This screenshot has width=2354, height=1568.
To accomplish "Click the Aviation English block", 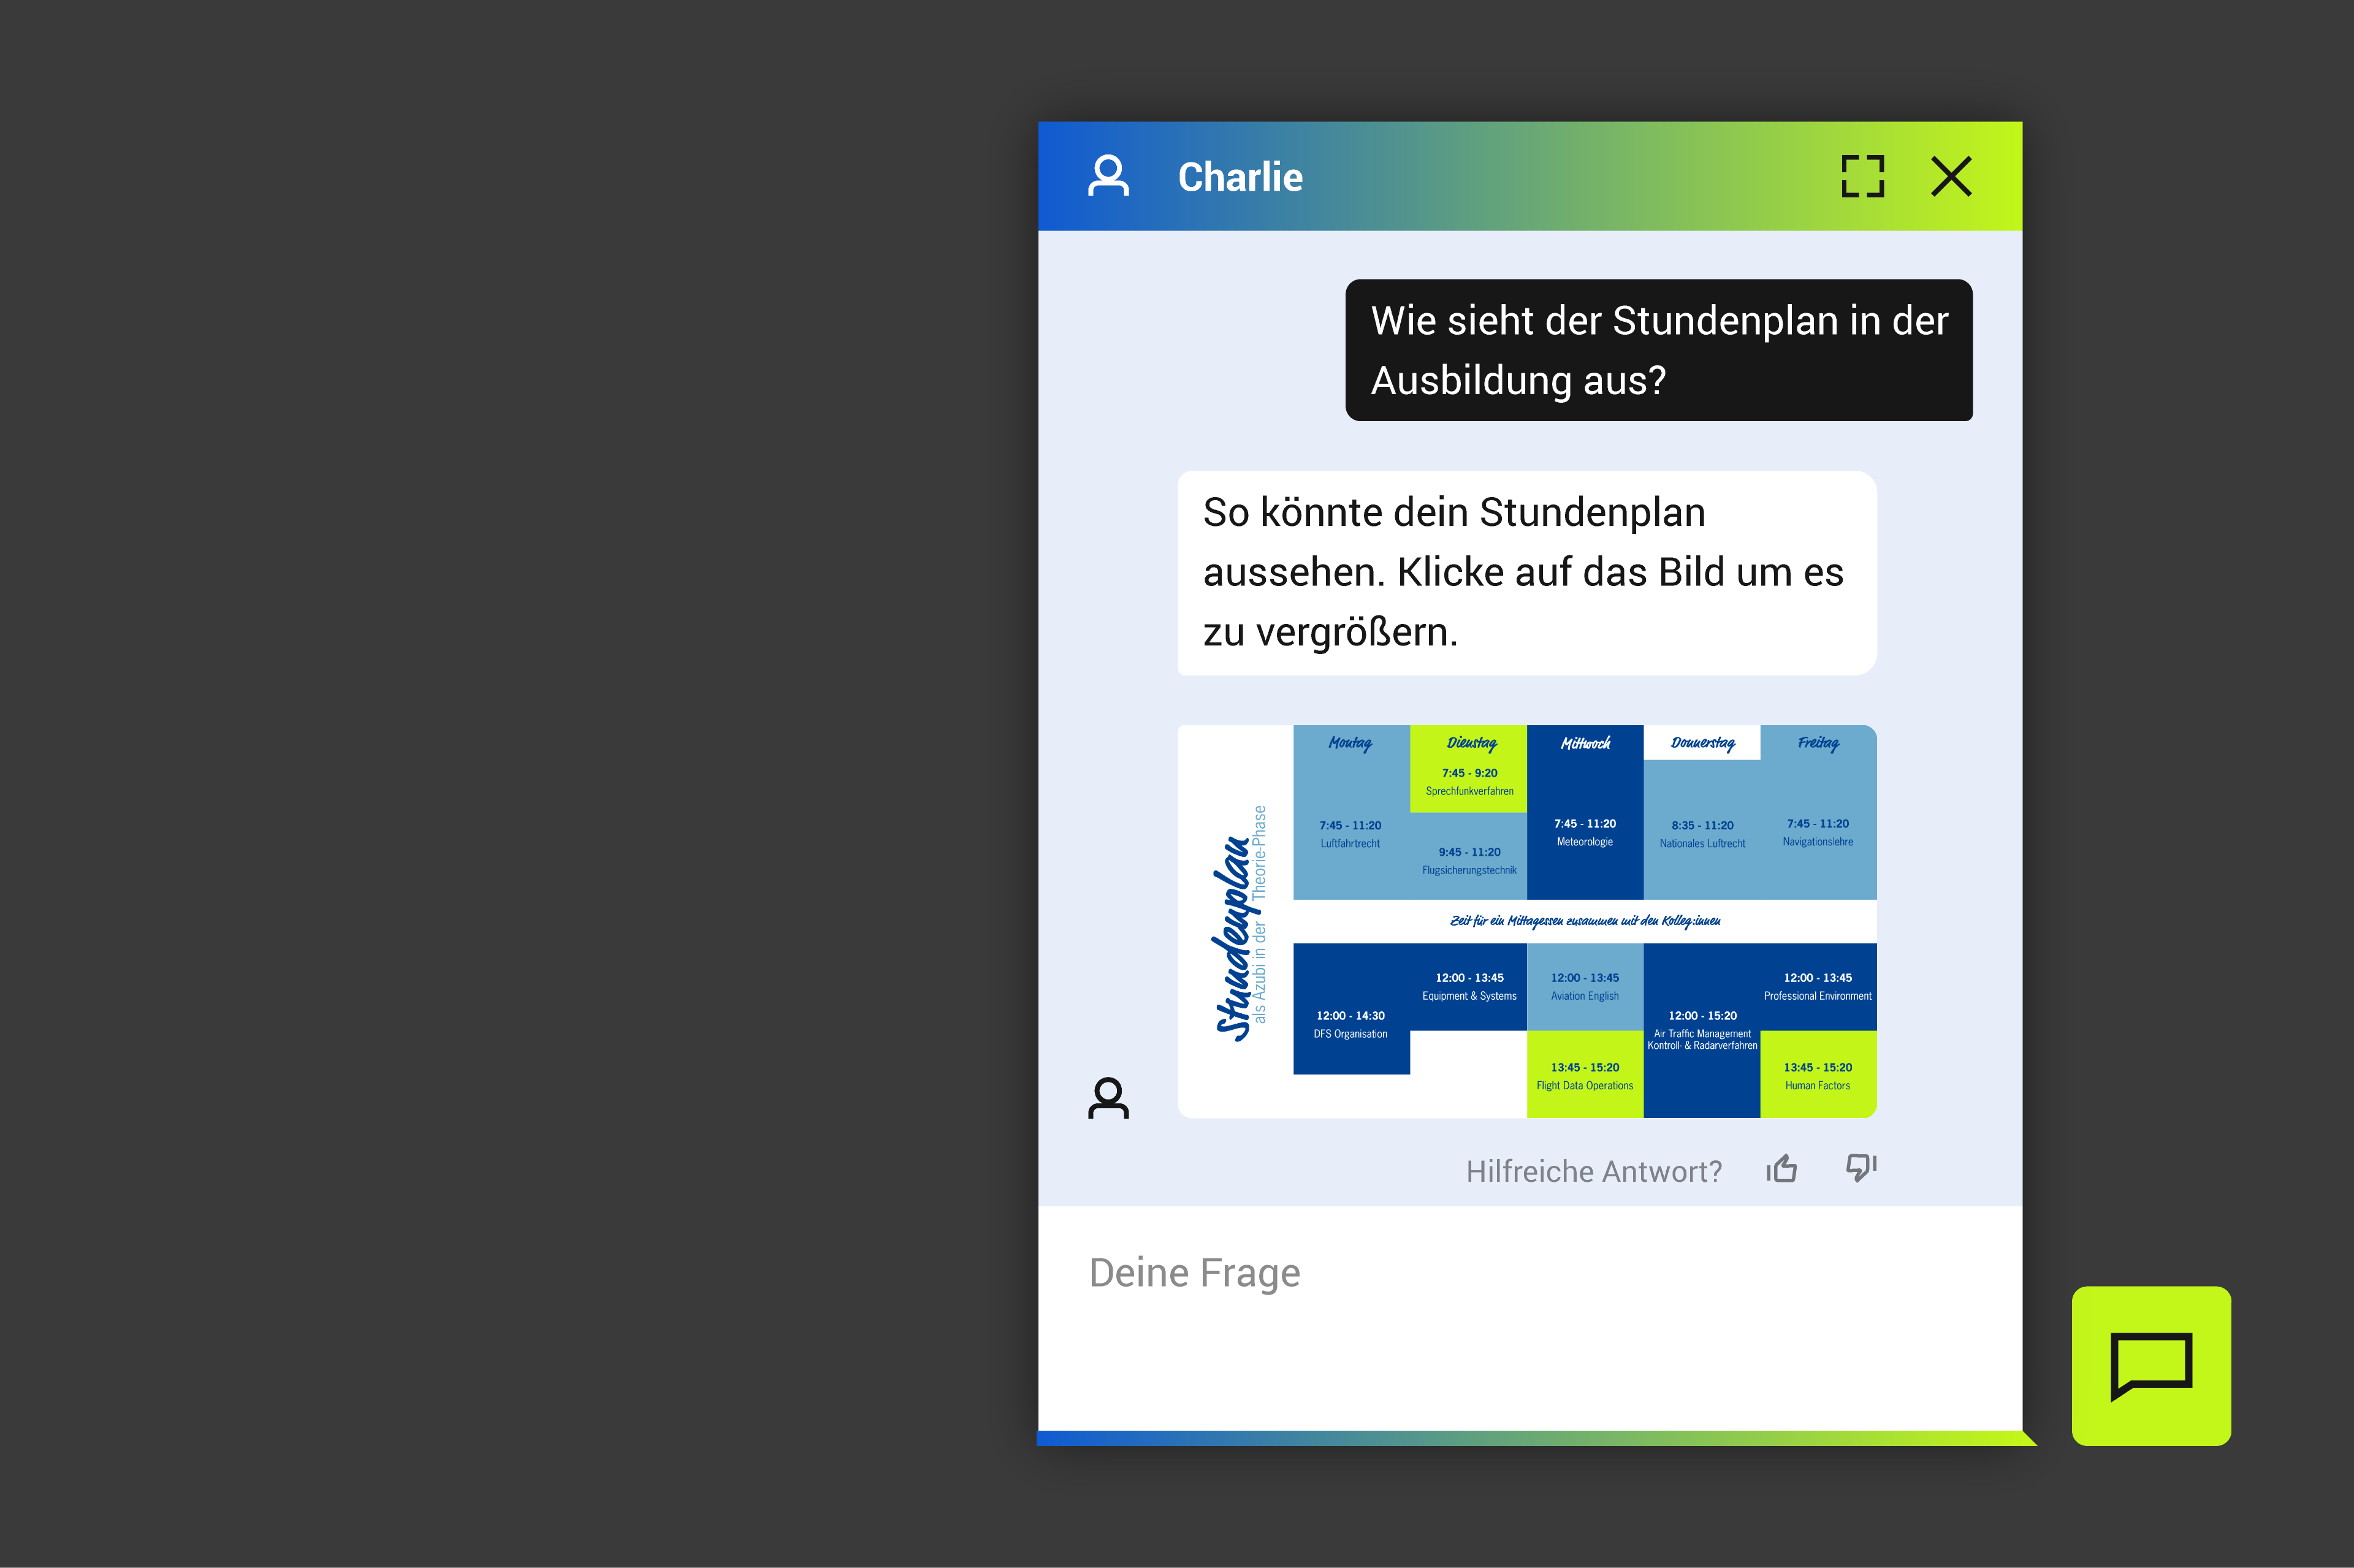I will coord(1585,986).
